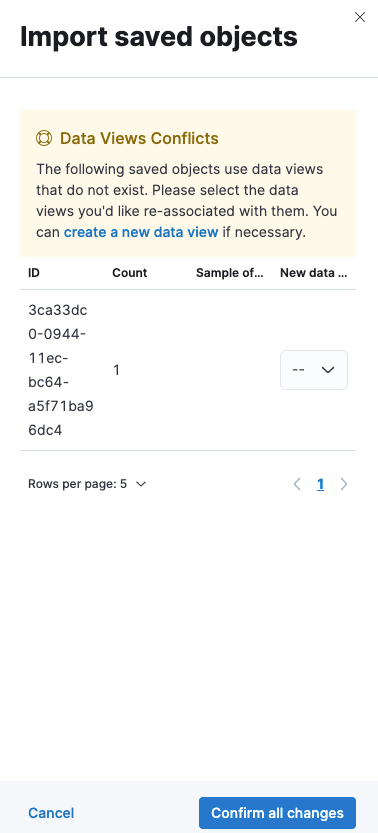Click the conflicts callout description text
The image size is (378, 833).
coord(187,201)
